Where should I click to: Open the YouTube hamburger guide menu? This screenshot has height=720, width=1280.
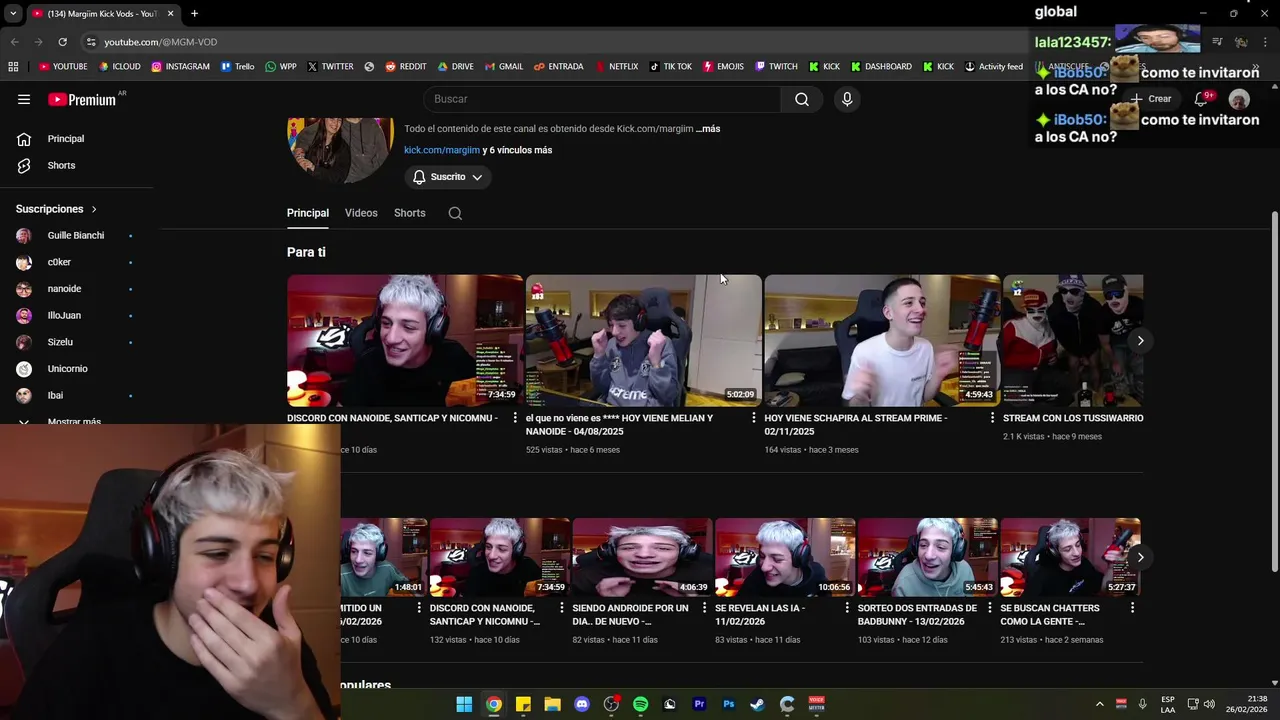24,99
